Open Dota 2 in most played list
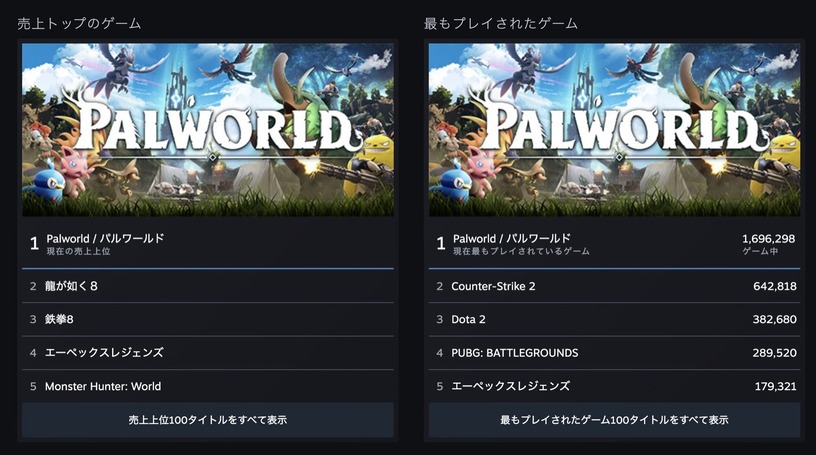Image resolution: width=816 pixels, height=455 pixels. 614,319
